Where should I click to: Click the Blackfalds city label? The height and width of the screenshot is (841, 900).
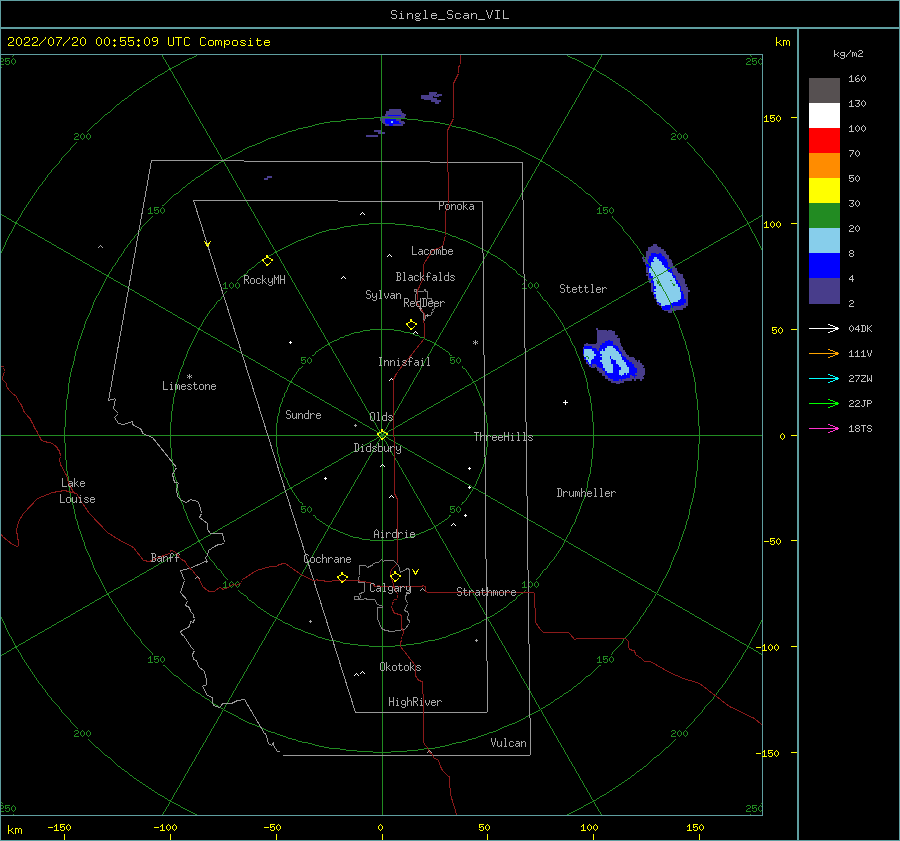click(425, 277)
